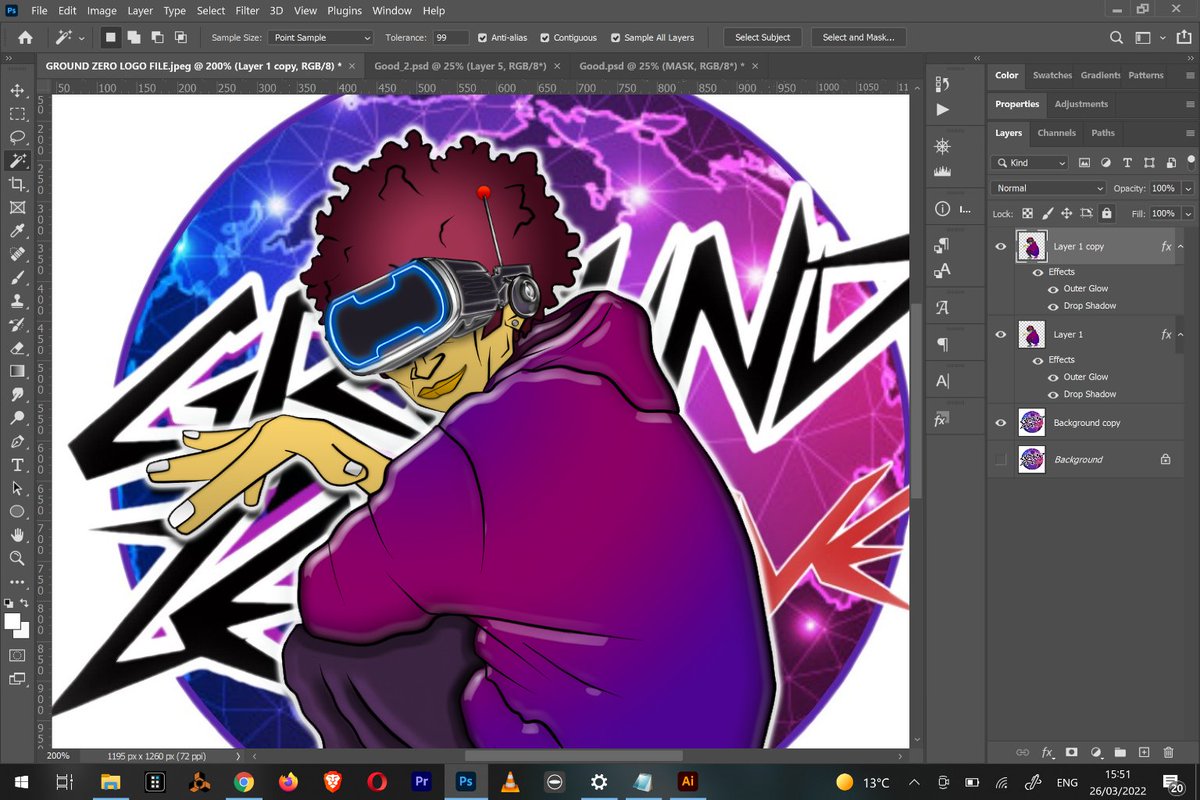Create a new layer
The image size is (1200, 800).
(1144, 752)
